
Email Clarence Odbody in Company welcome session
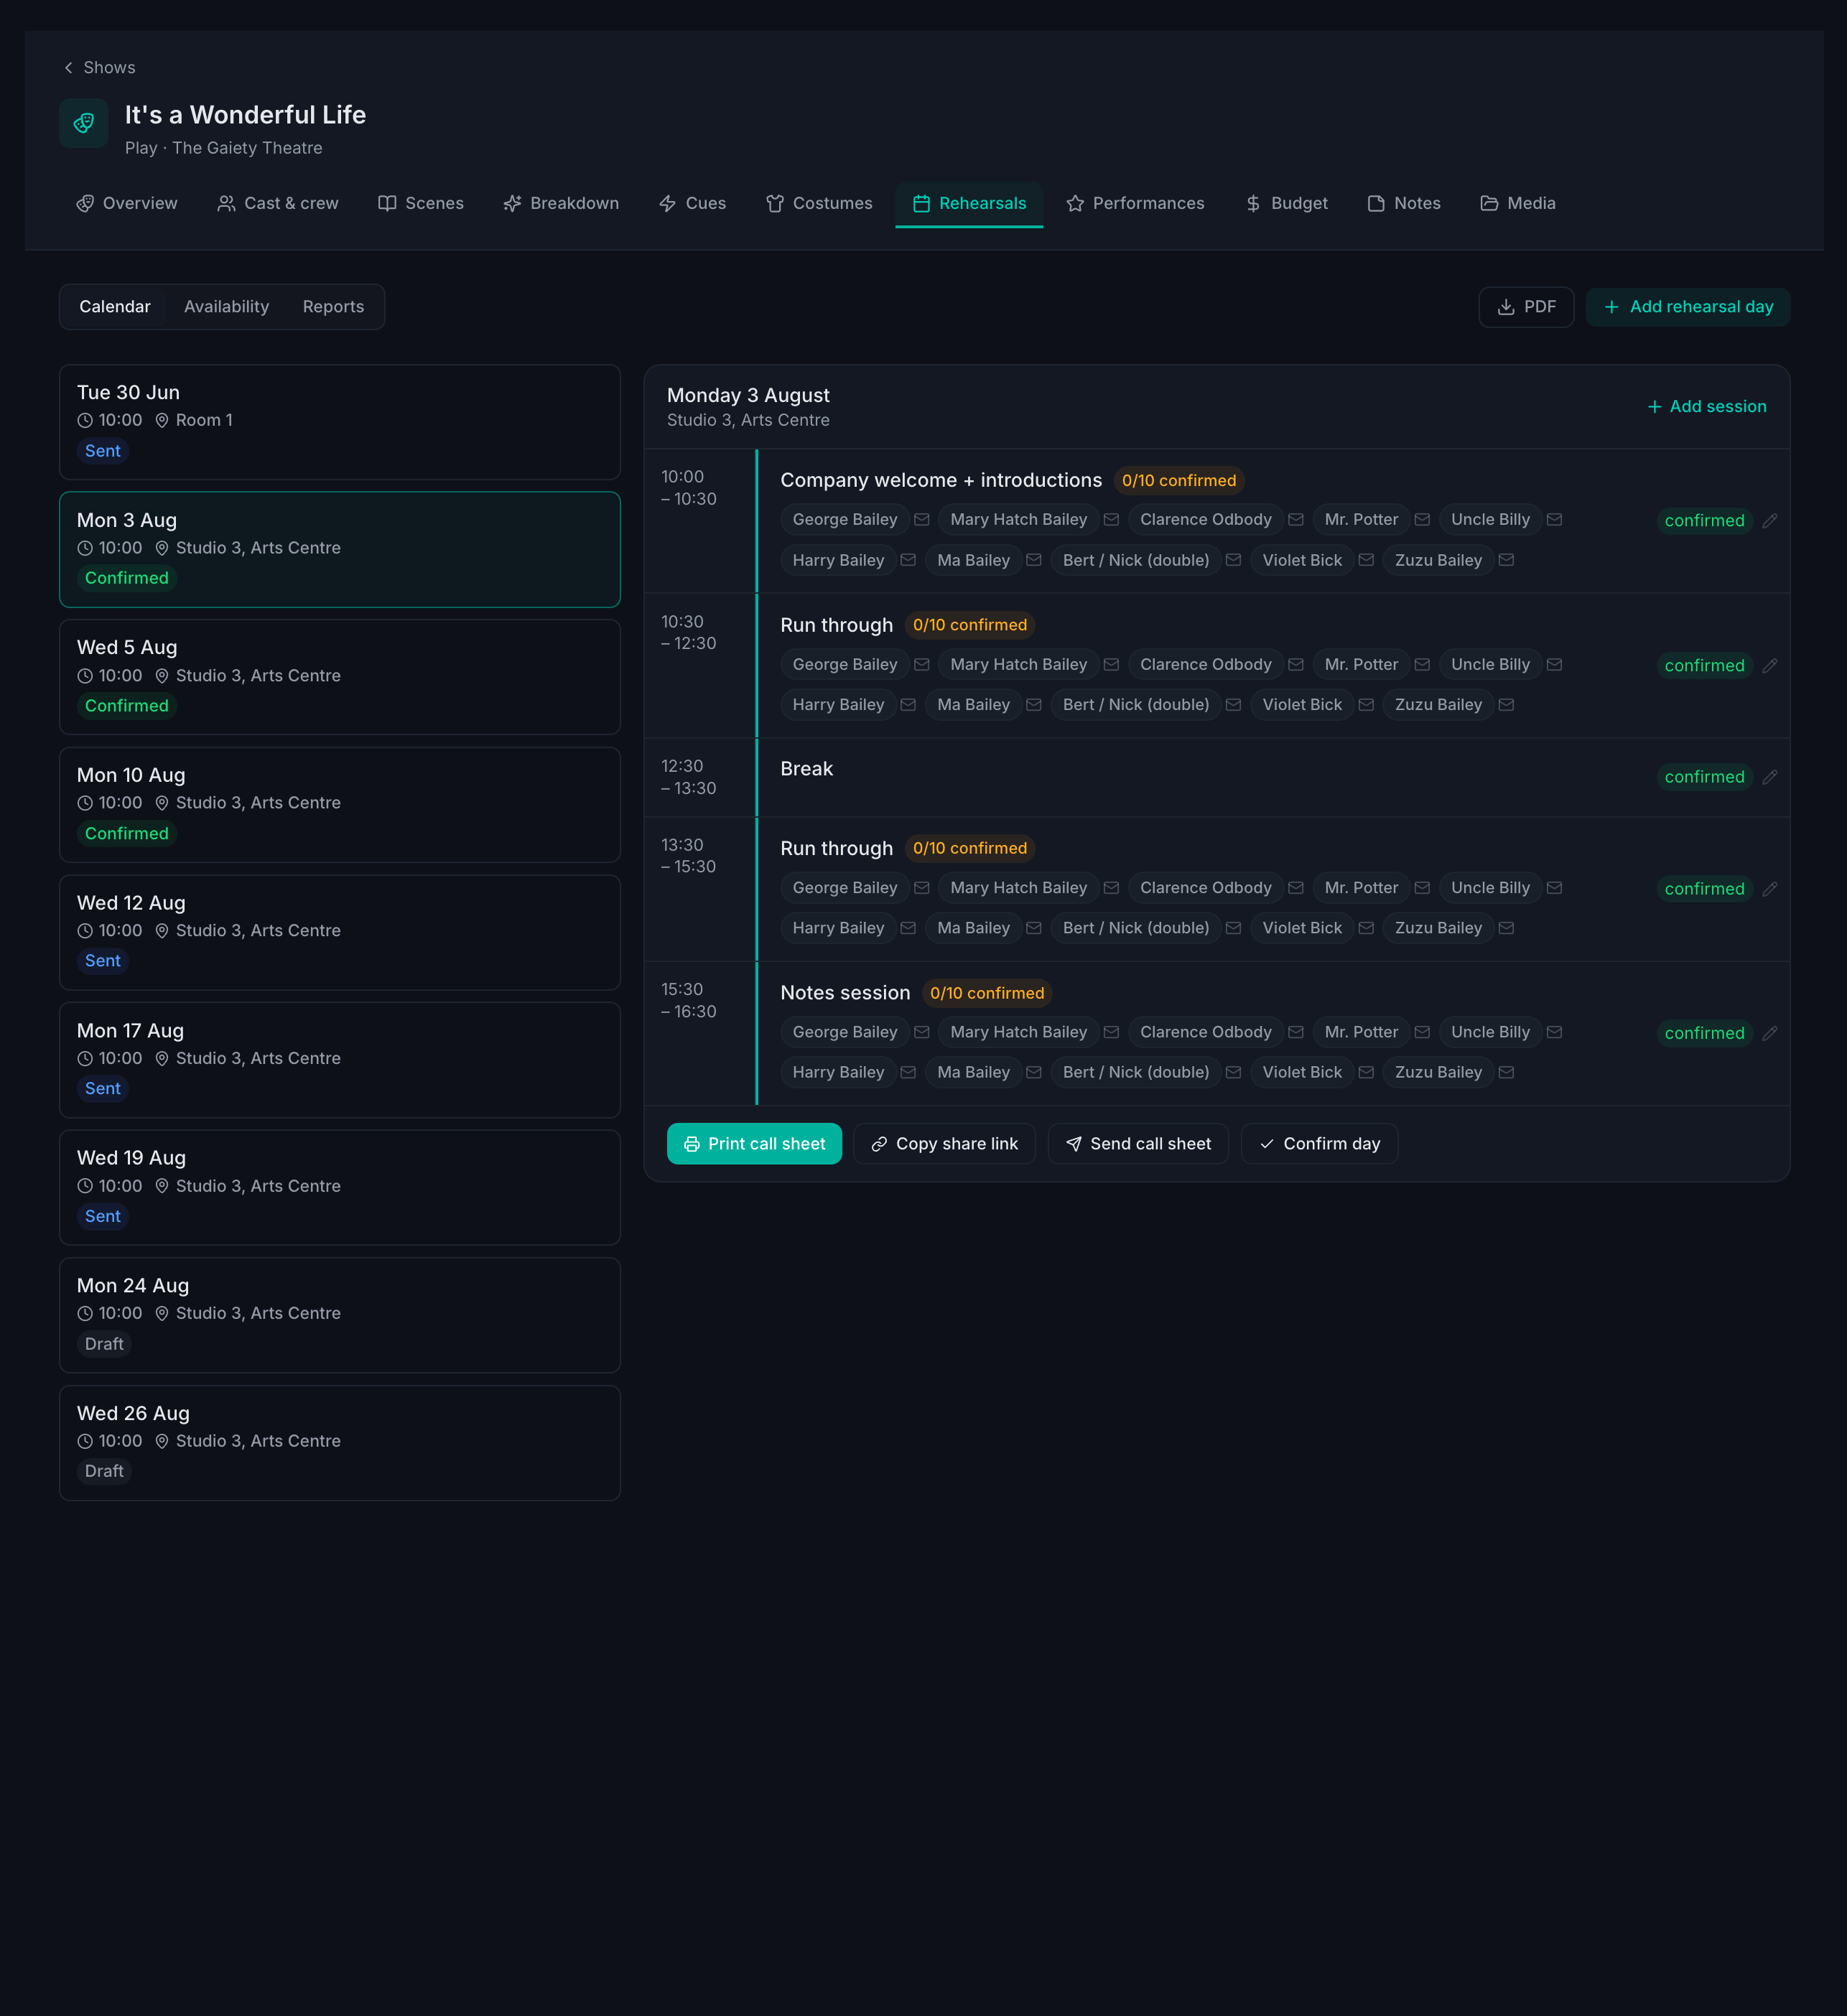[x=1296, y=520]
